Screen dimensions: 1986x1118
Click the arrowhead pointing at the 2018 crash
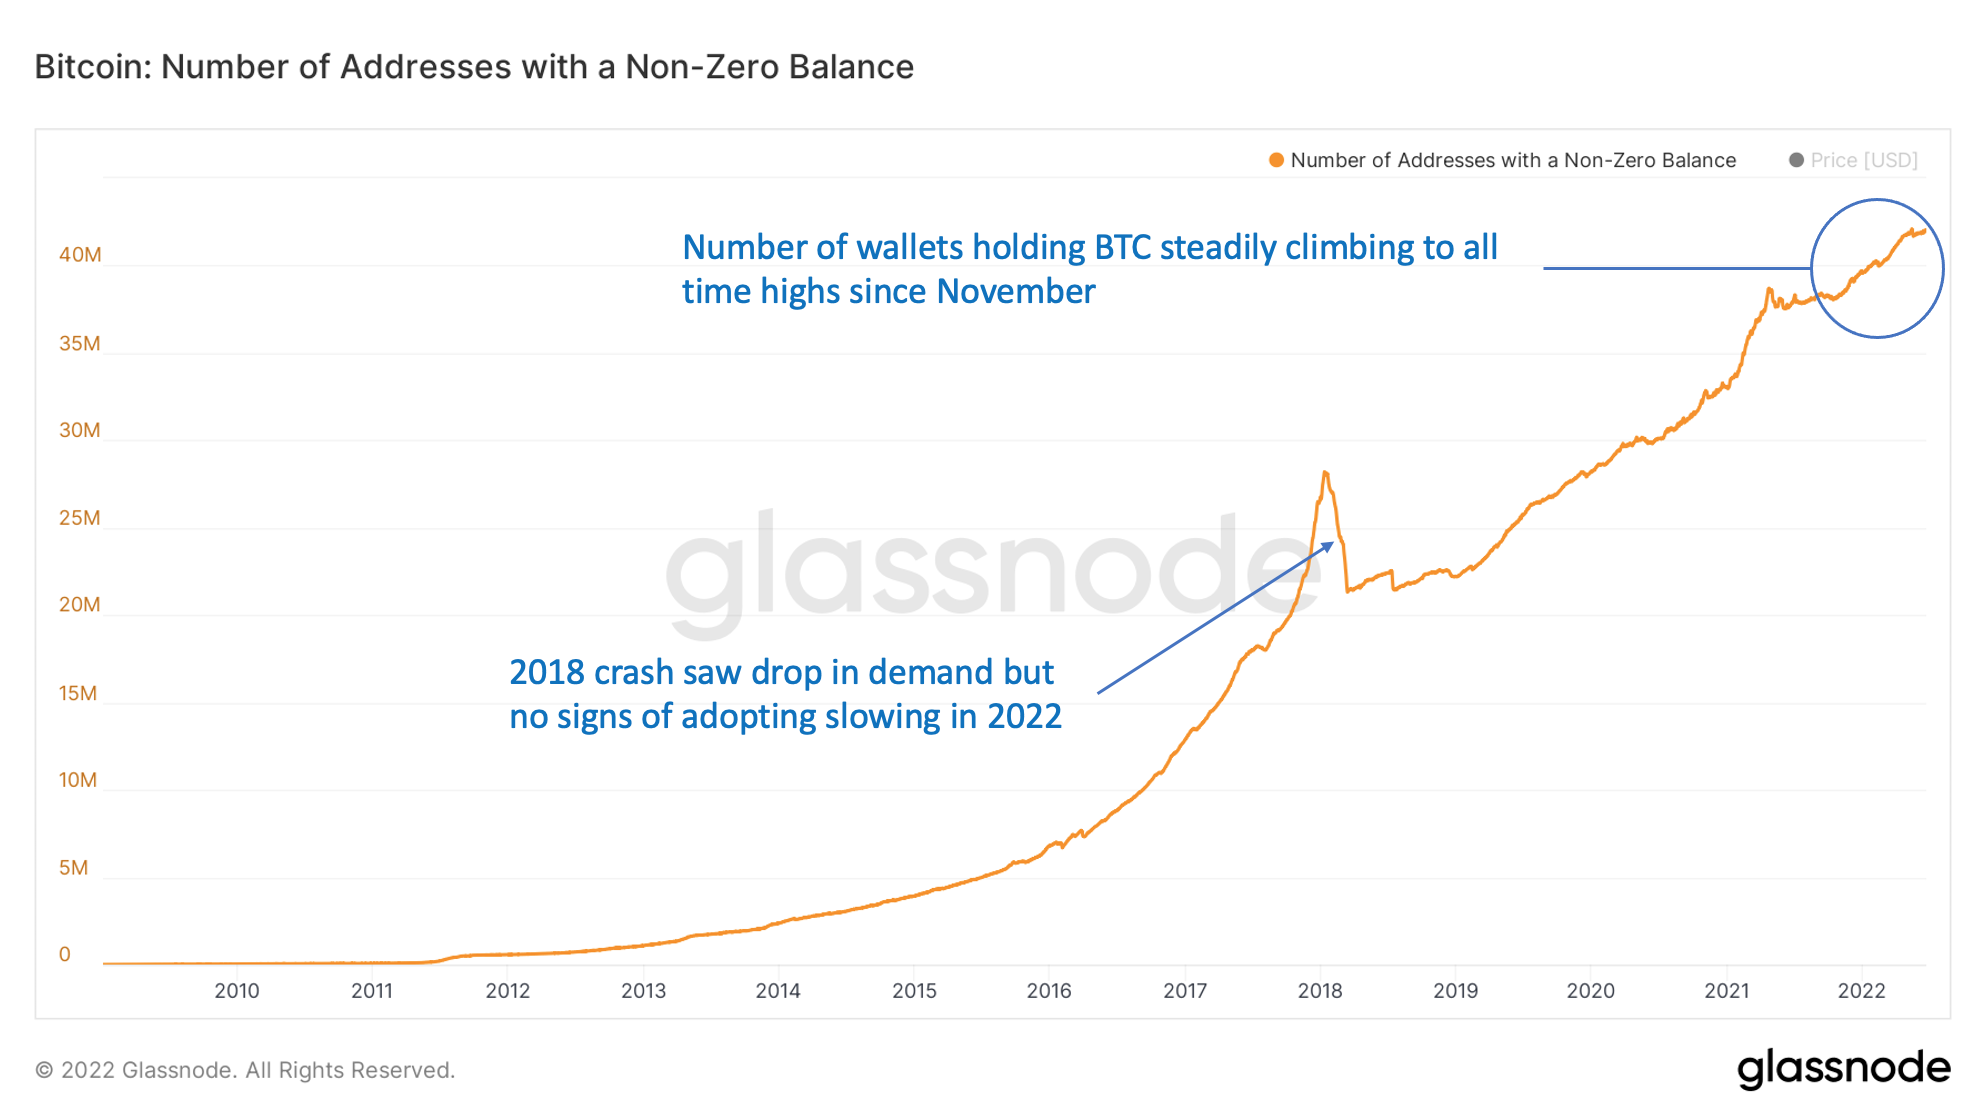point(1328,546)
